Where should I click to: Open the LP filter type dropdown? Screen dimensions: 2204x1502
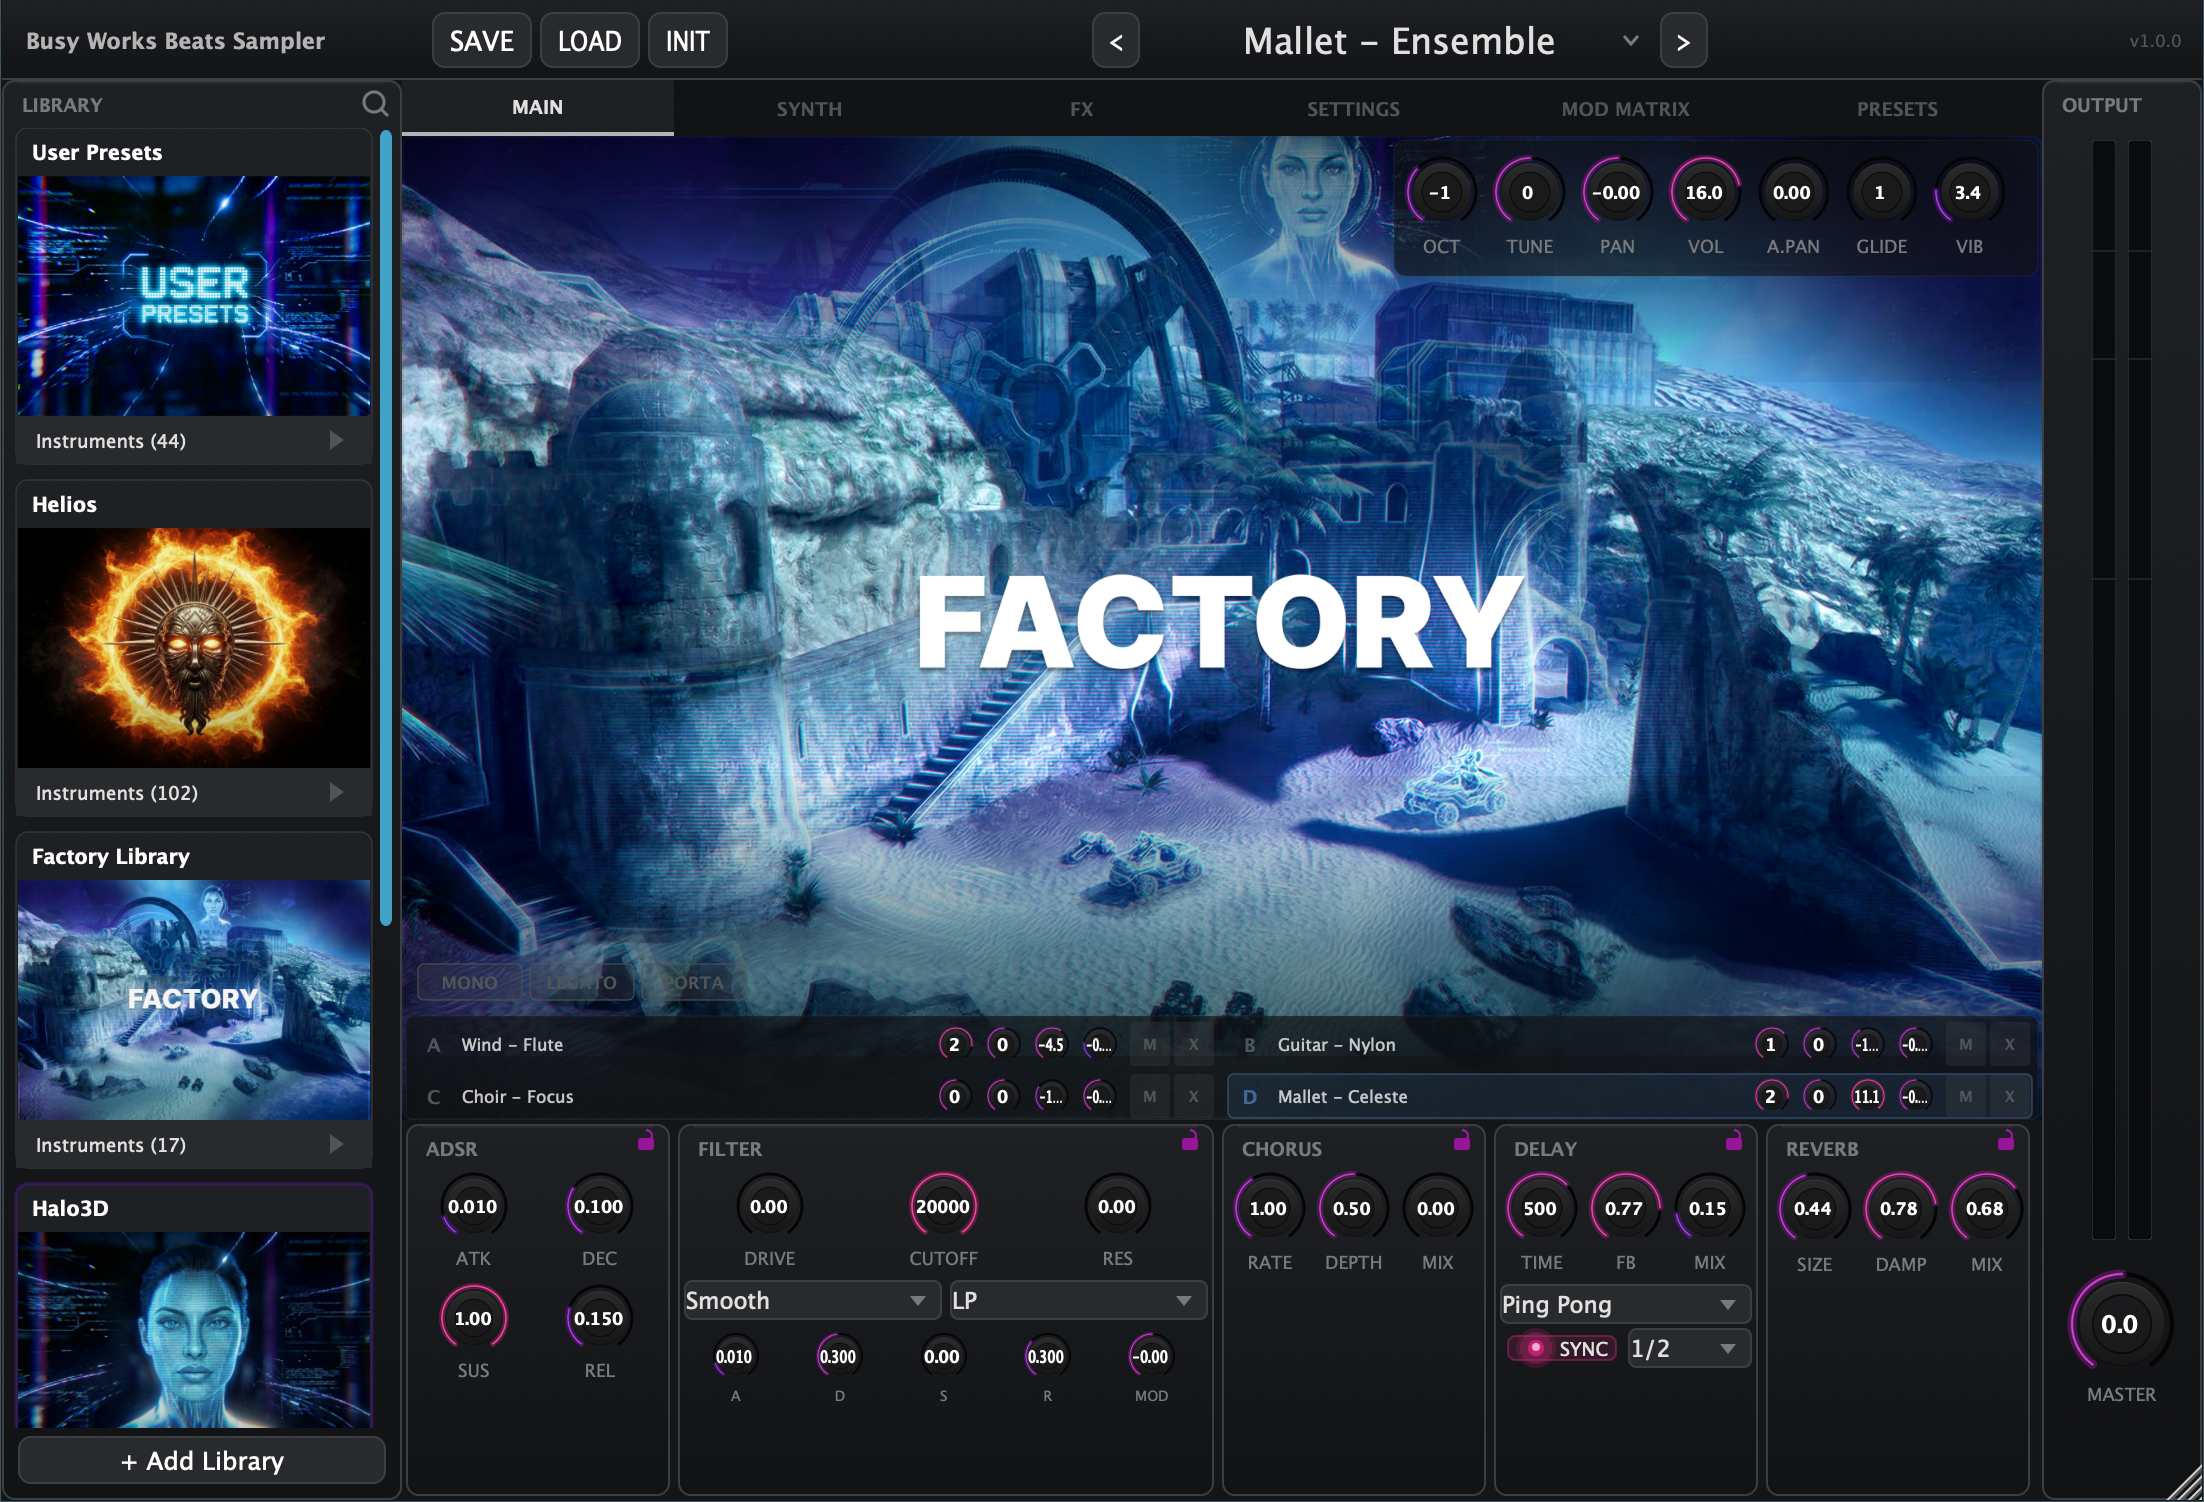1077,1300
